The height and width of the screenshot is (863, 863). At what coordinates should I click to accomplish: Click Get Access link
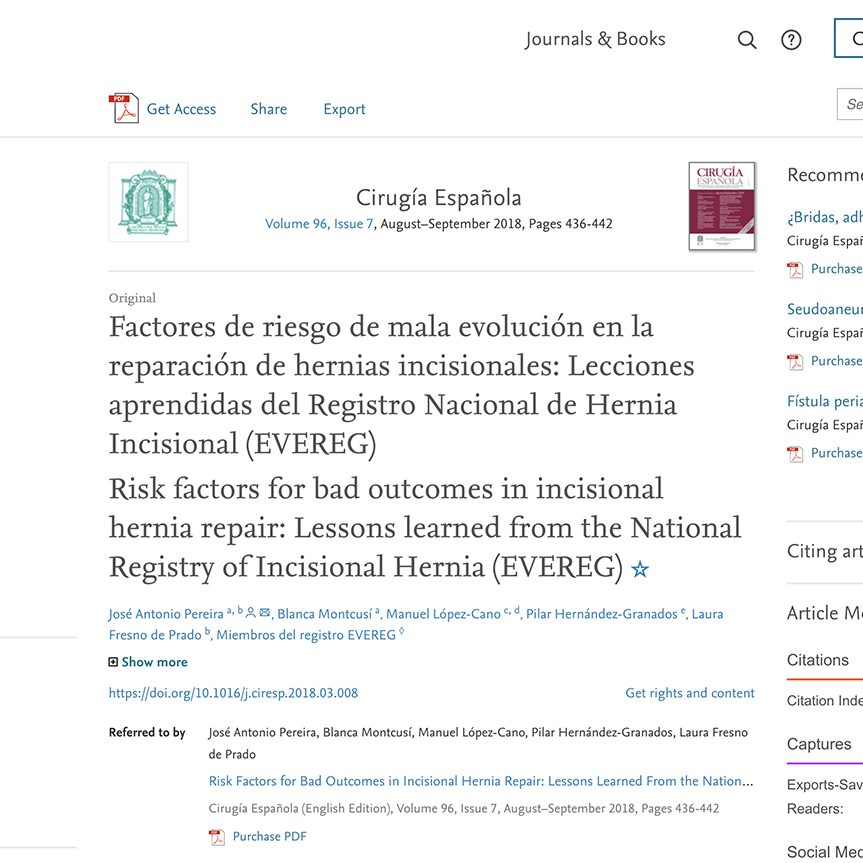(181, 109)
